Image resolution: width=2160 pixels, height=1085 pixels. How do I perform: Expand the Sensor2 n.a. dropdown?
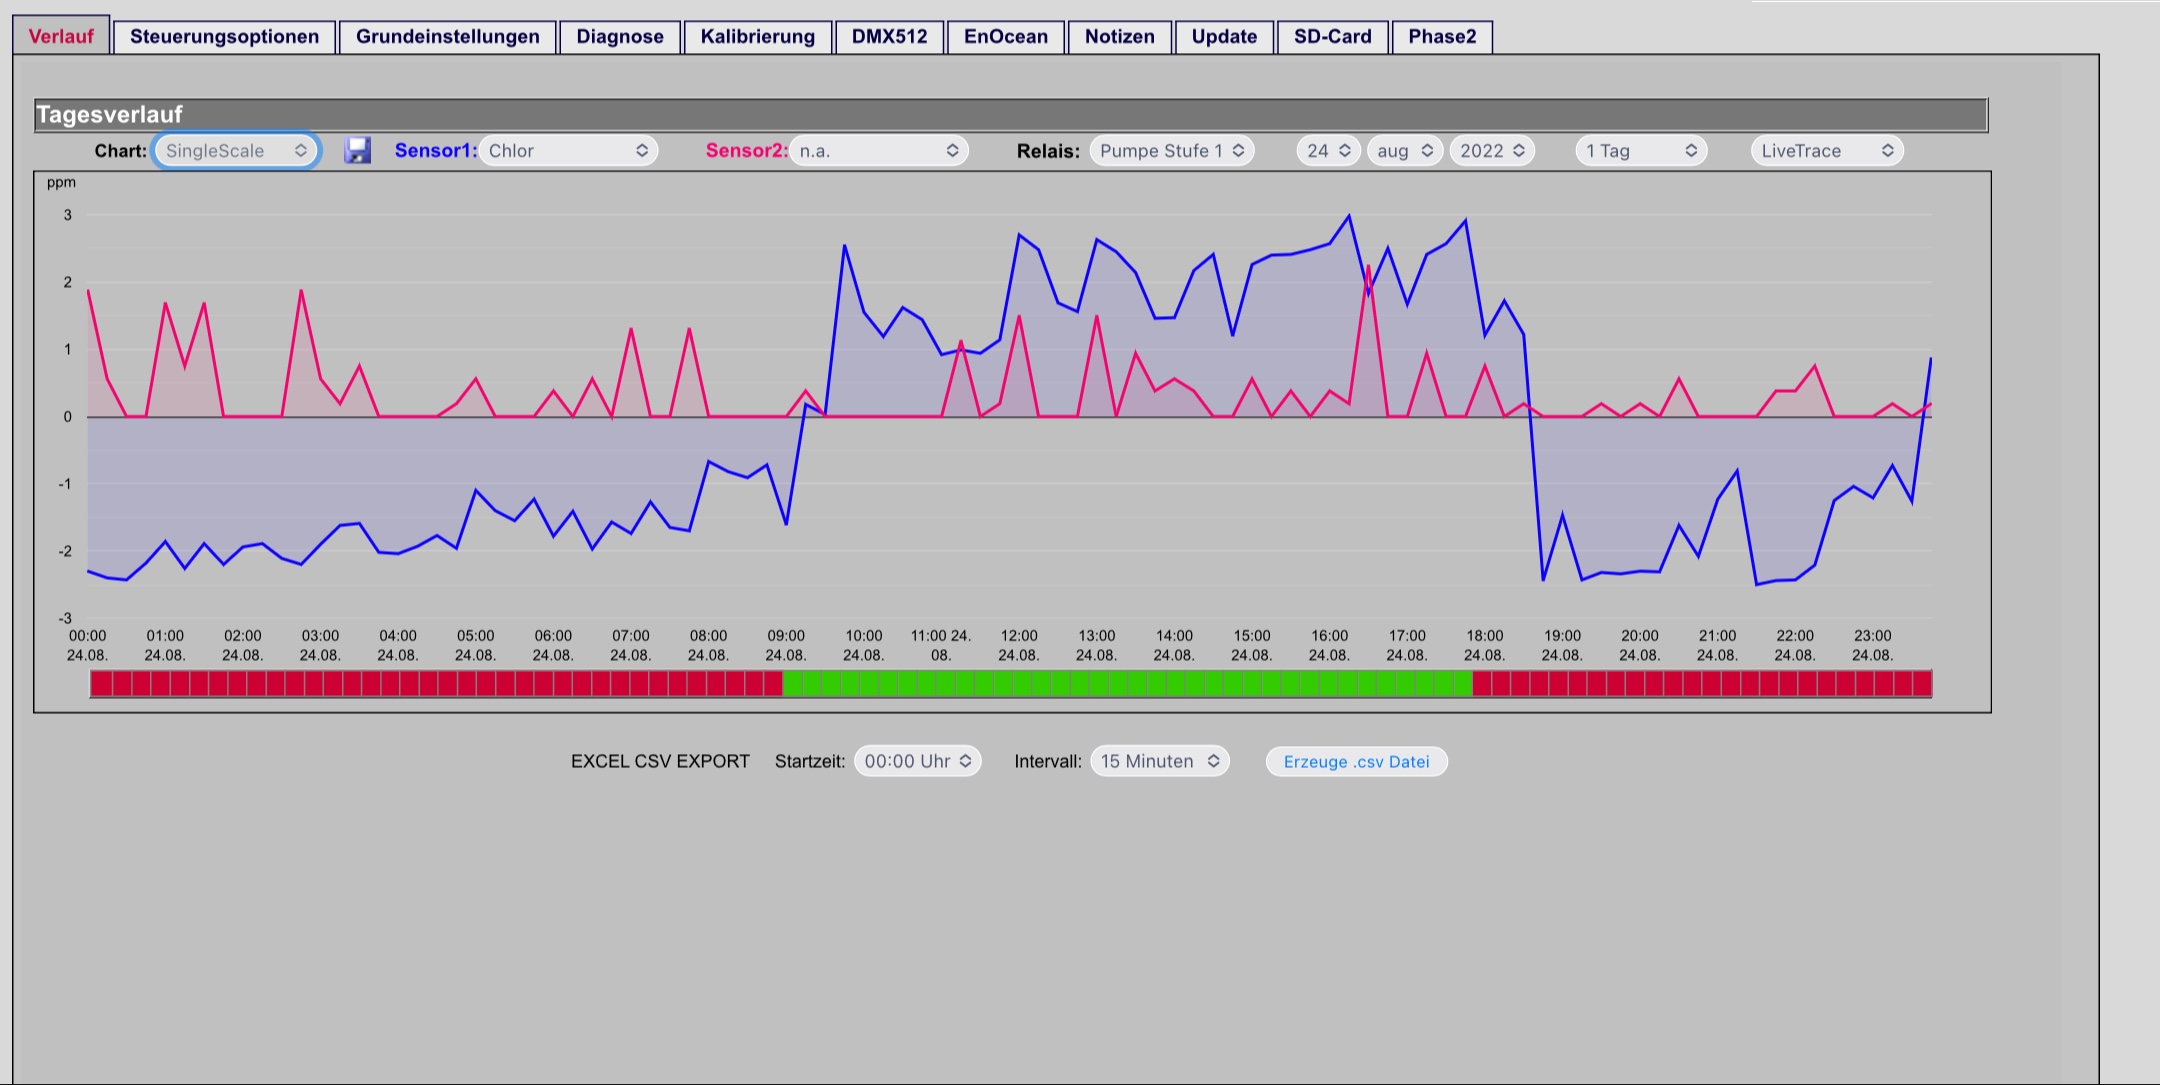(879, 151)
